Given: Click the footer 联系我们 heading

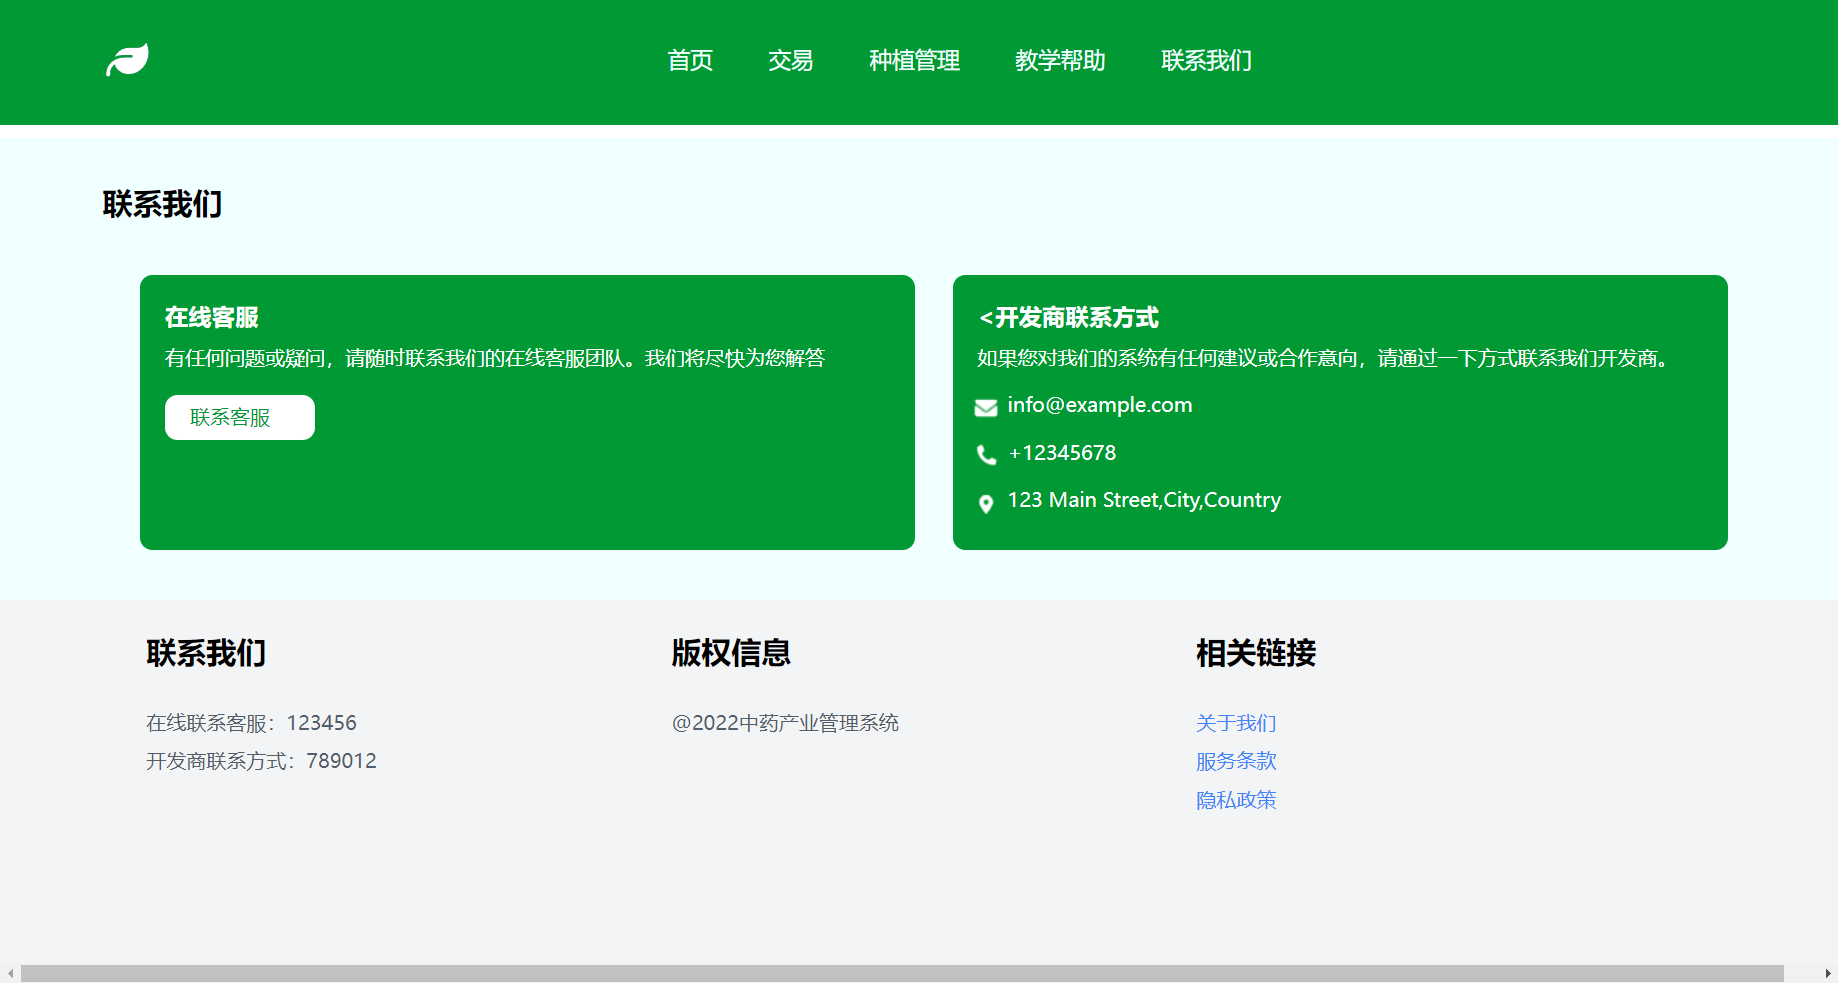Looking at the screenshot, I should 206,653.
